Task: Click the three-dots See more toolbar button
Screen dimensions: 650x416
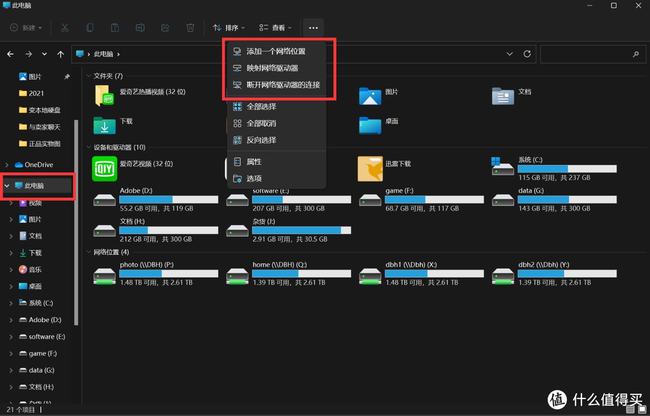Action: coord(313,27)
